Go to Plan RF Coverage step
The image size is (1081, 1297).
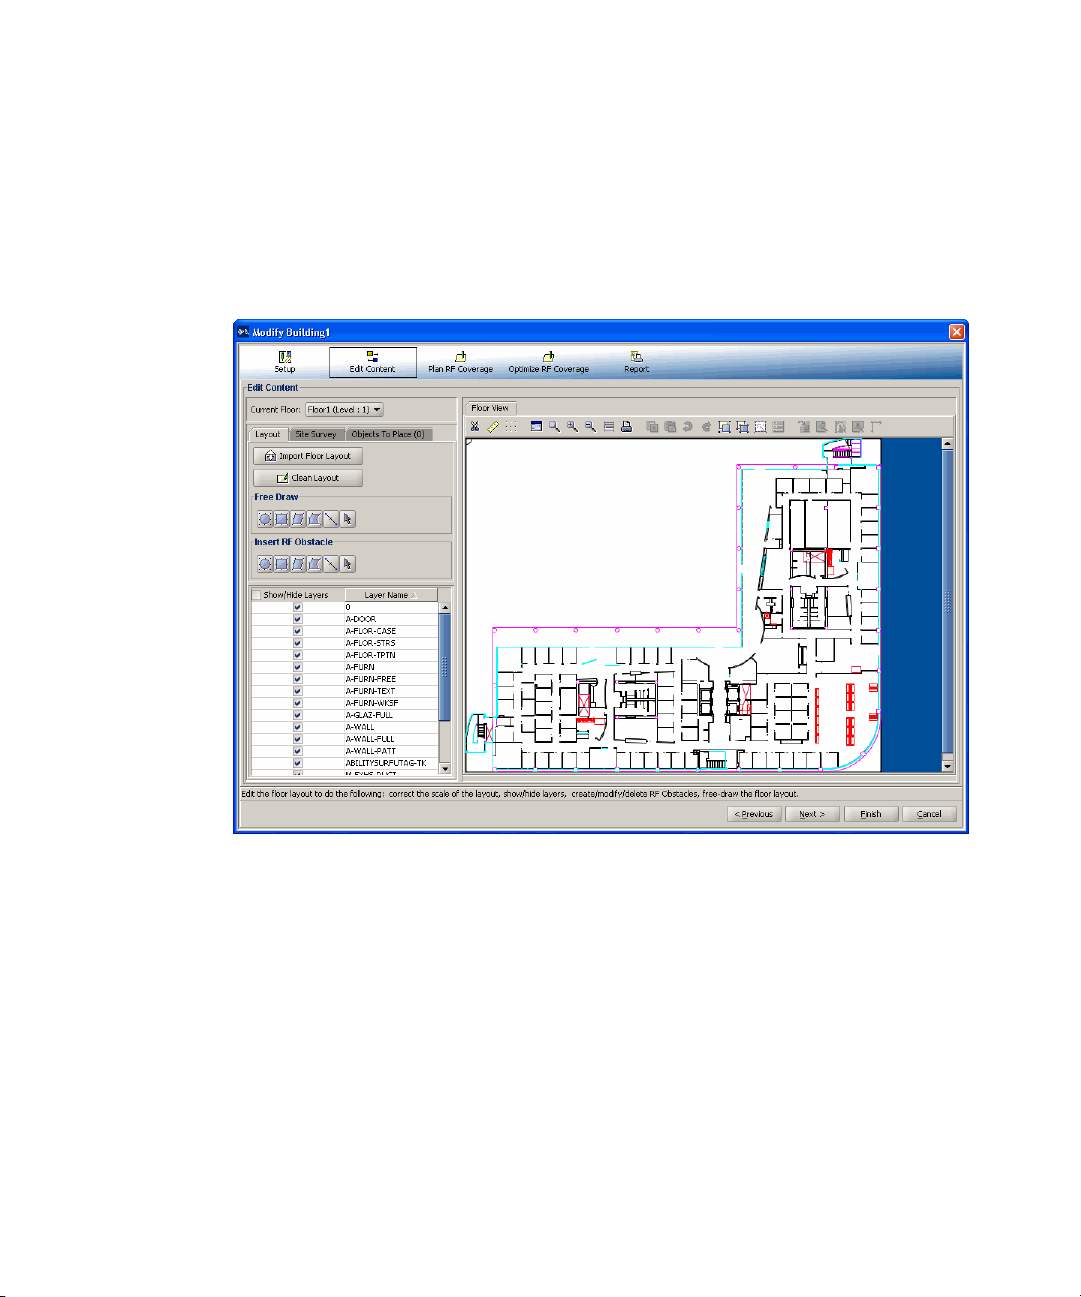[460, 362]
